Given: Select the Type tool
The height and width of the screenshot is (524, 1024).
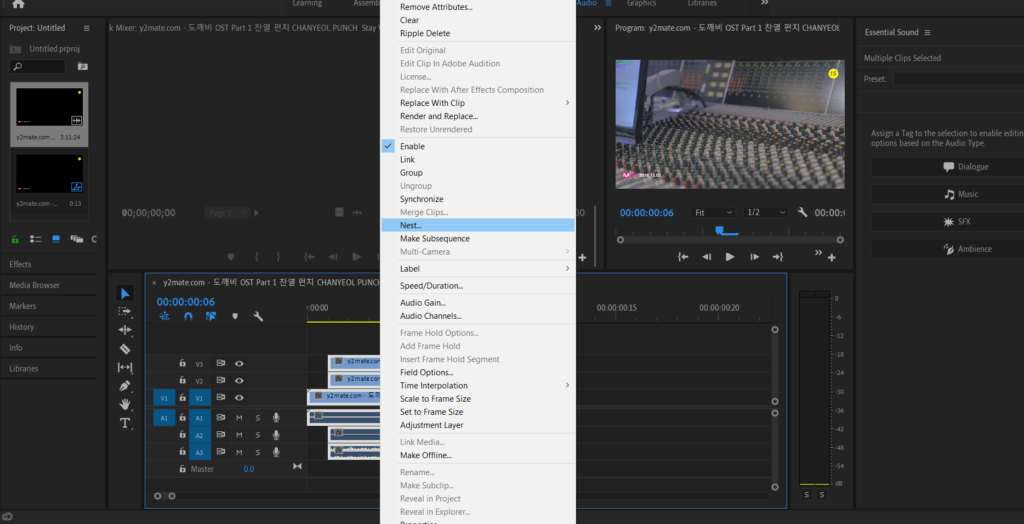Looking at the screenshot, I should [125, 423].
